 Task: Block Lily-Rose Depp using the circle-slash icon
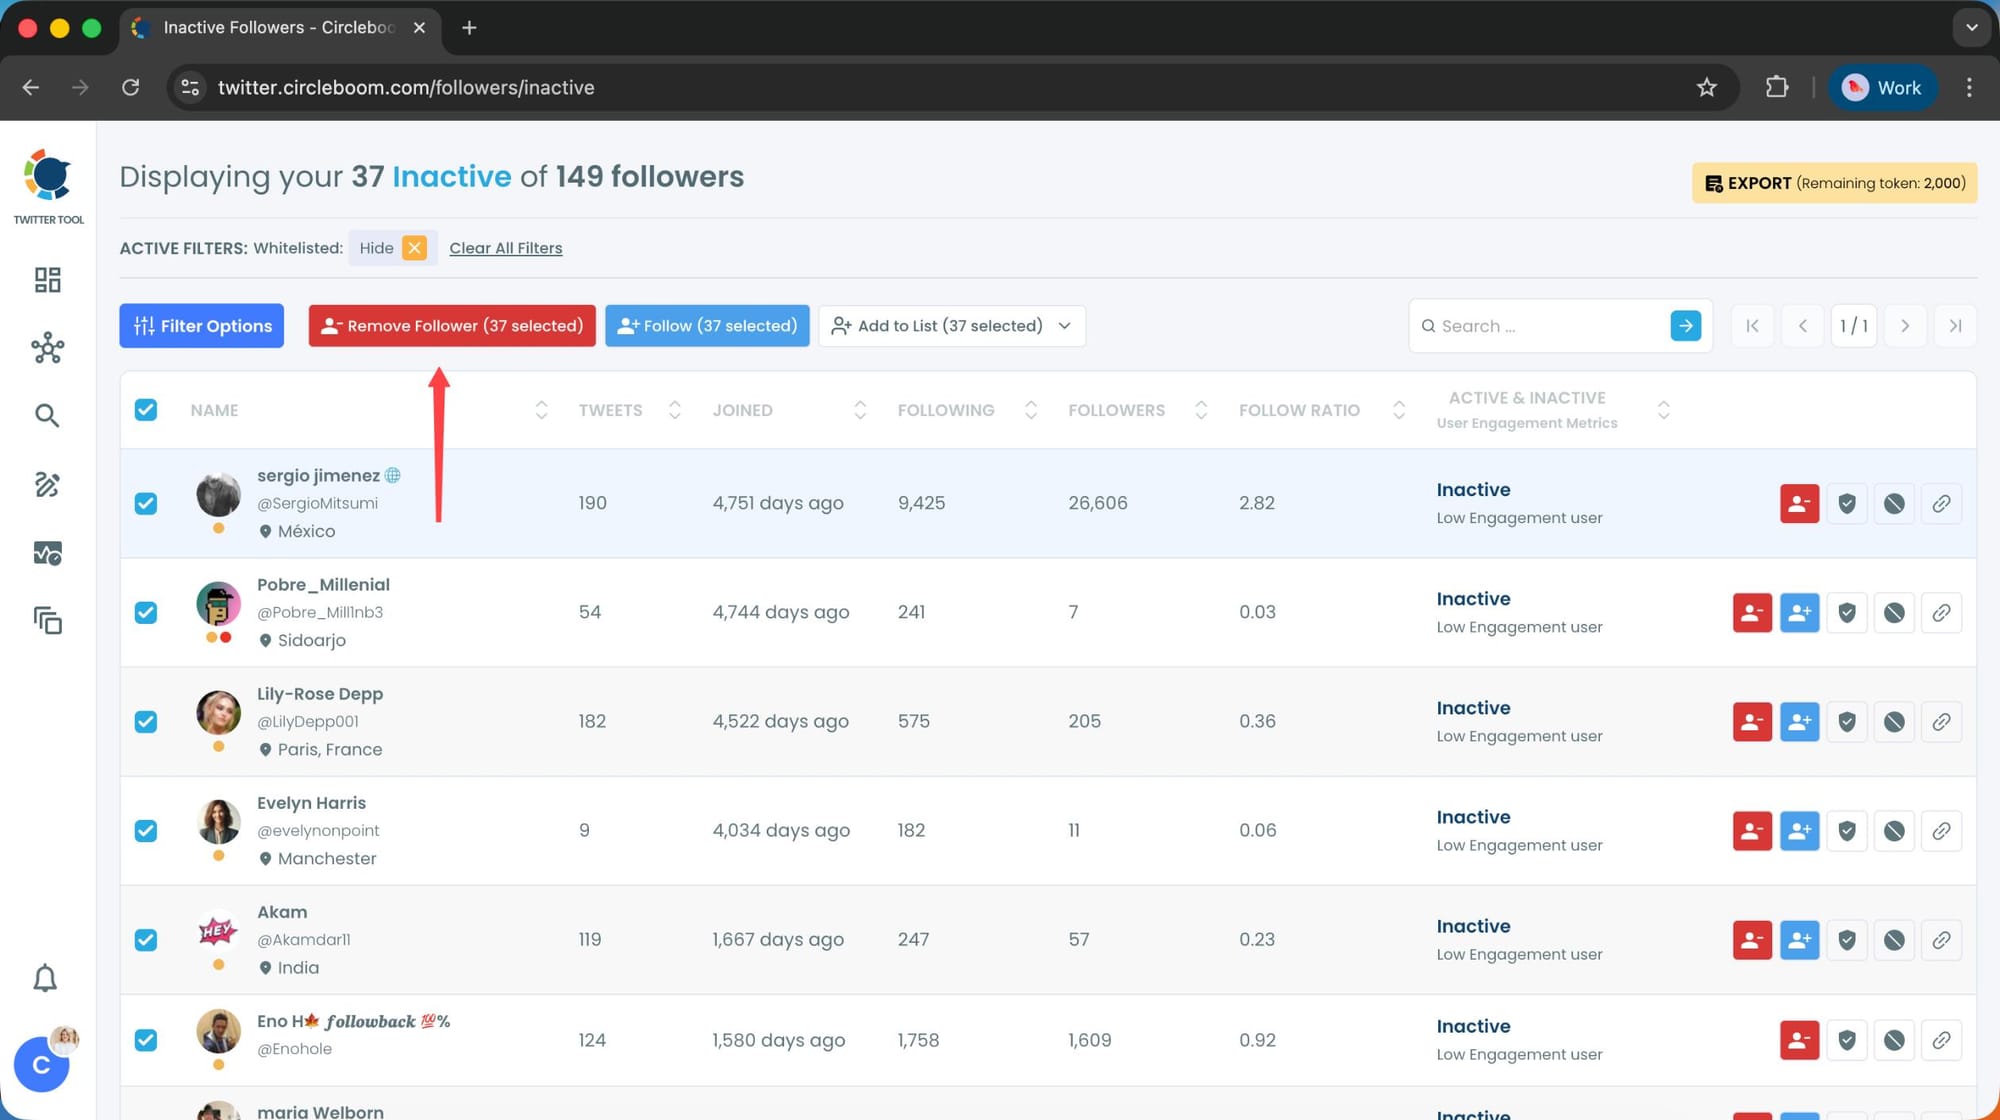(1894, 721)
